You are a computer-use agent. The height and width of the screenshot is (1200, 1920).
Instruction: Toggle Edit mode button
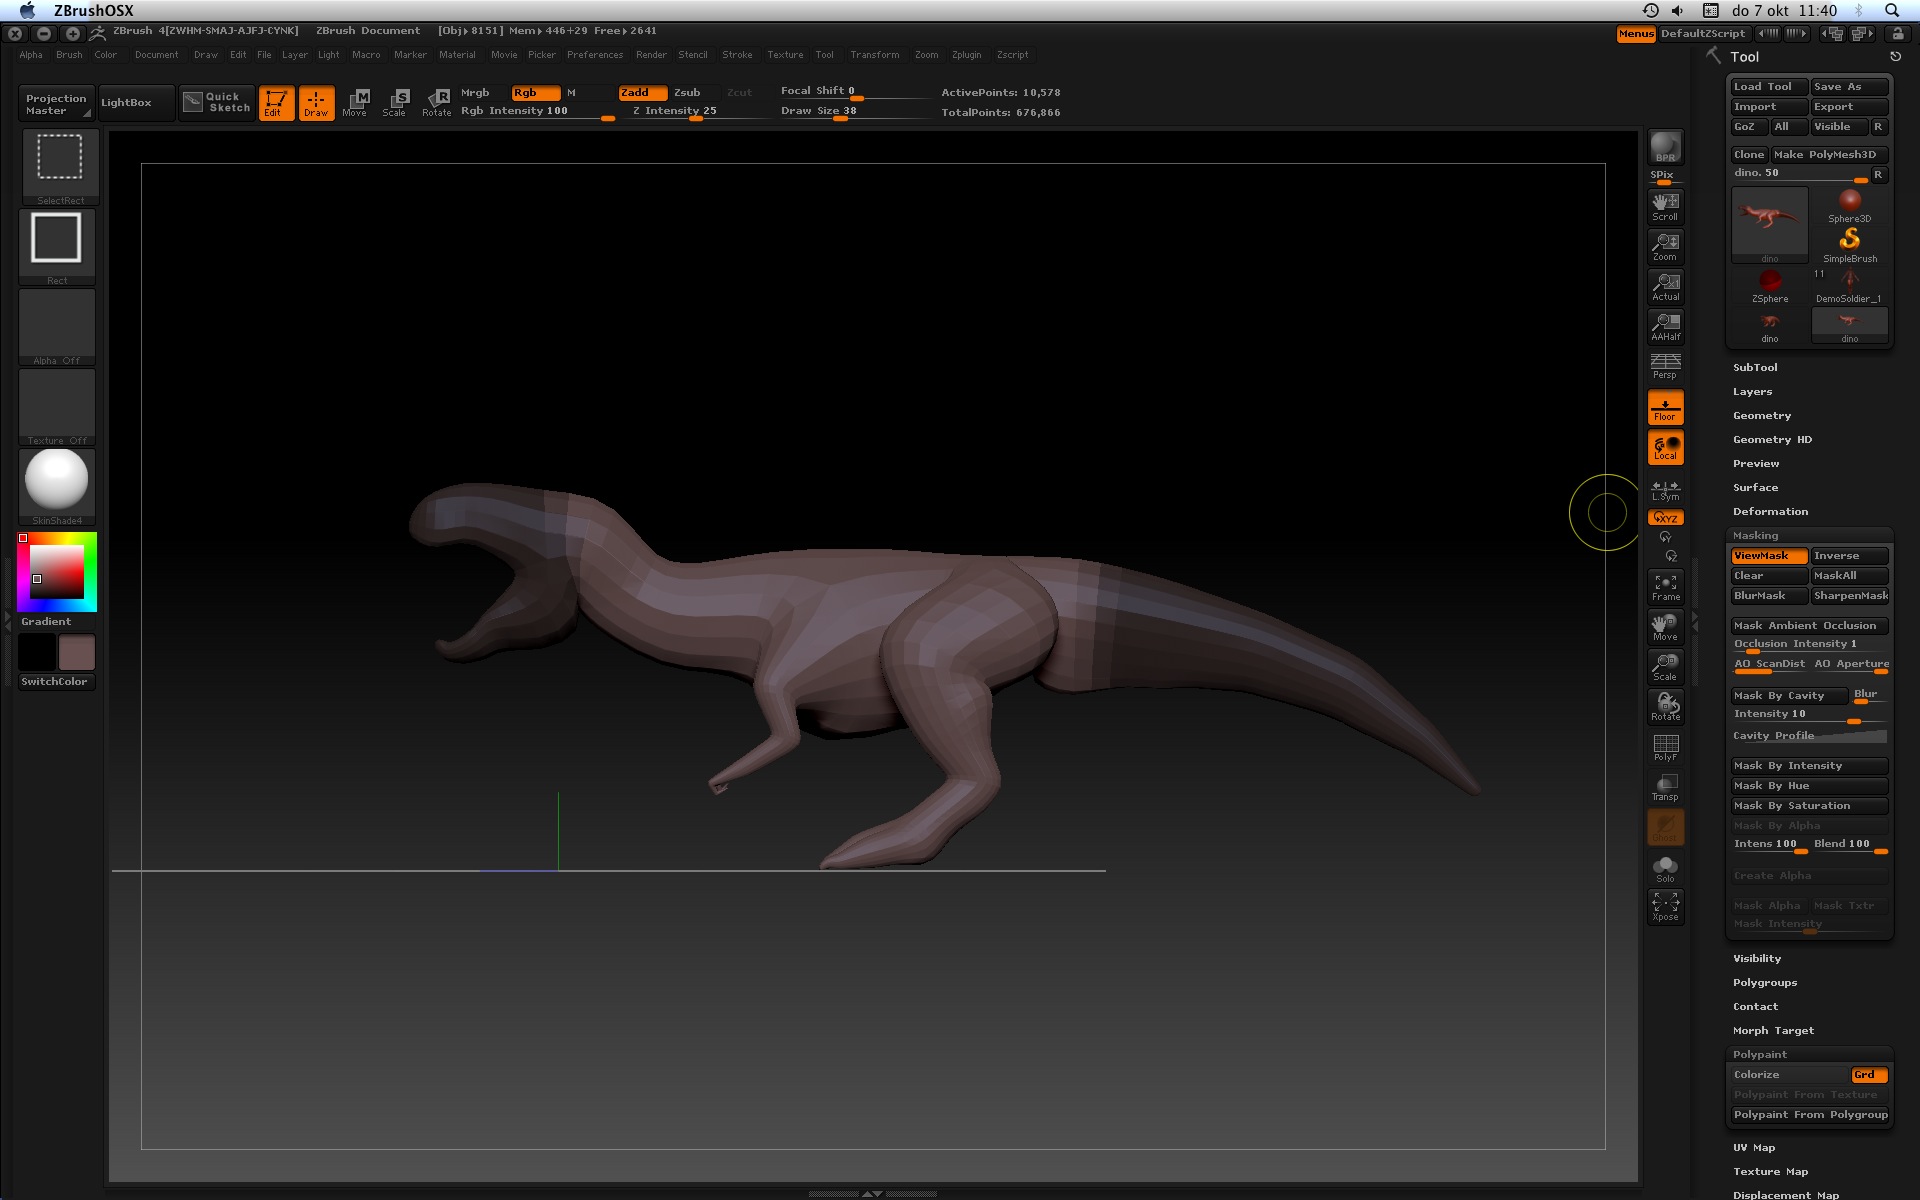(x=276, y=103)
